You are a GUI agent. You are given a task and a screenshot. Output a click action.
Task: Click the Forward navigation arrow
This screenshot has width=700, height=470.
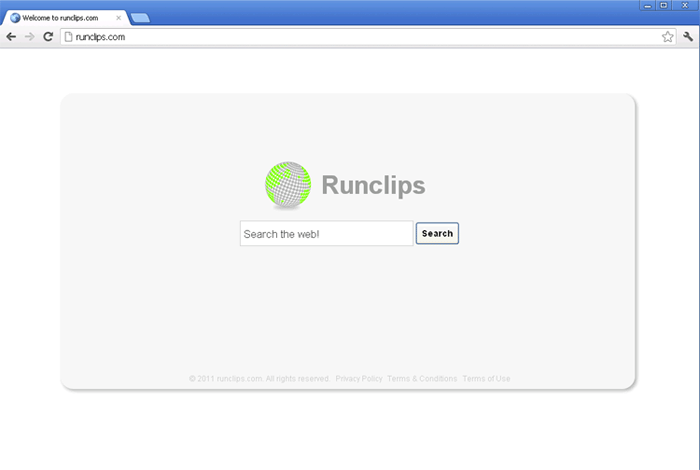29,37
